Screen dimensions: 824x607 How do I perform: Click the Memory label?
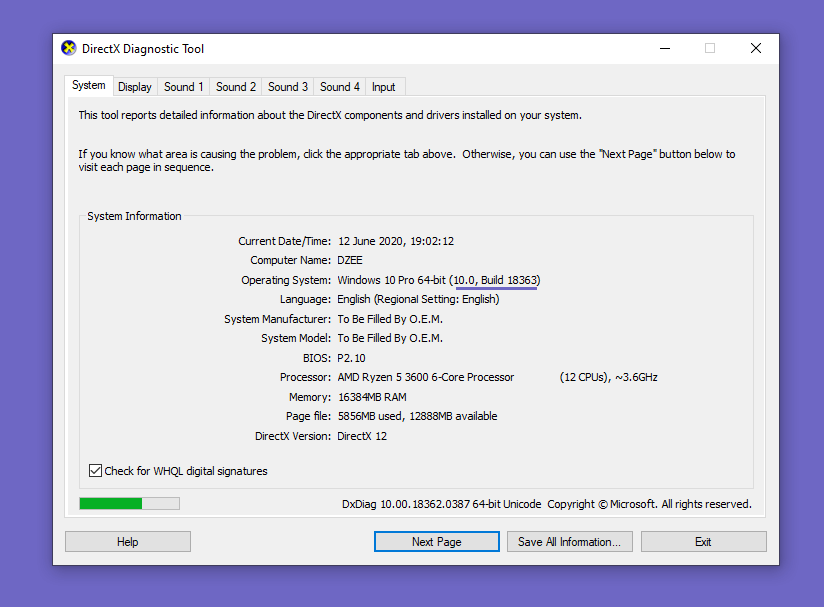(x=310, y=397)
